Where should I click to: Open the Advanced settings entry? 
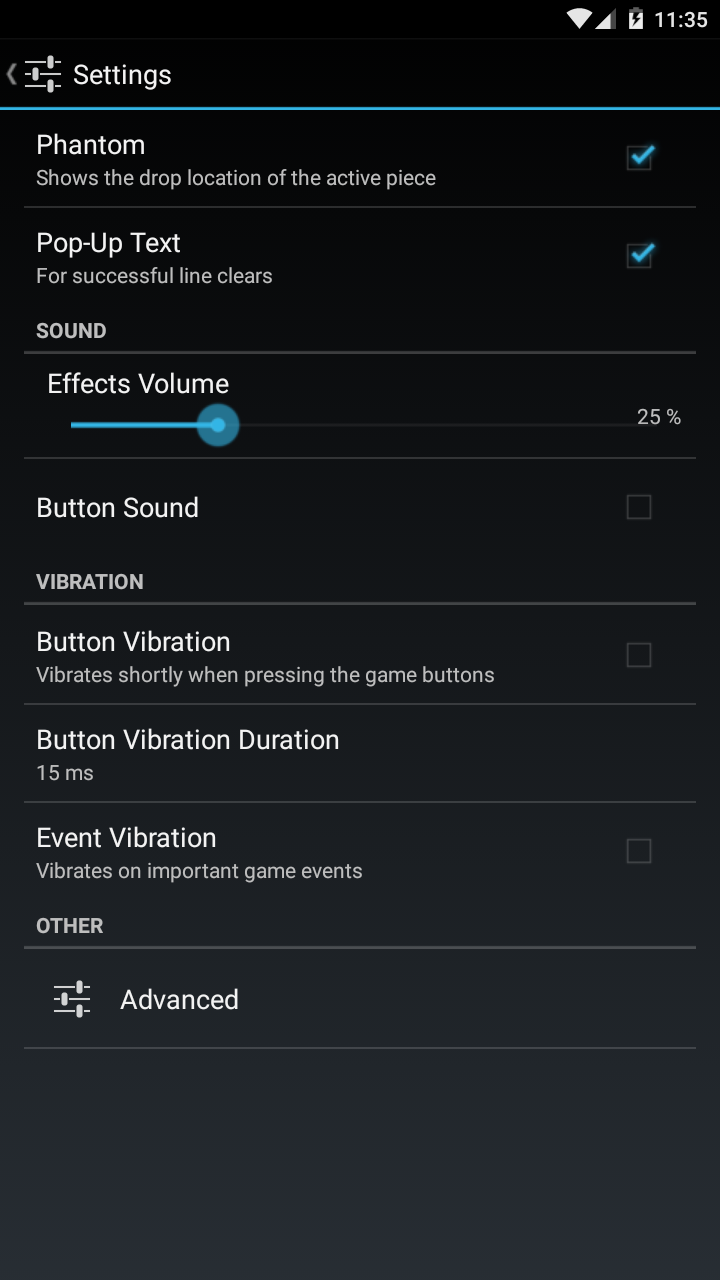180,999
